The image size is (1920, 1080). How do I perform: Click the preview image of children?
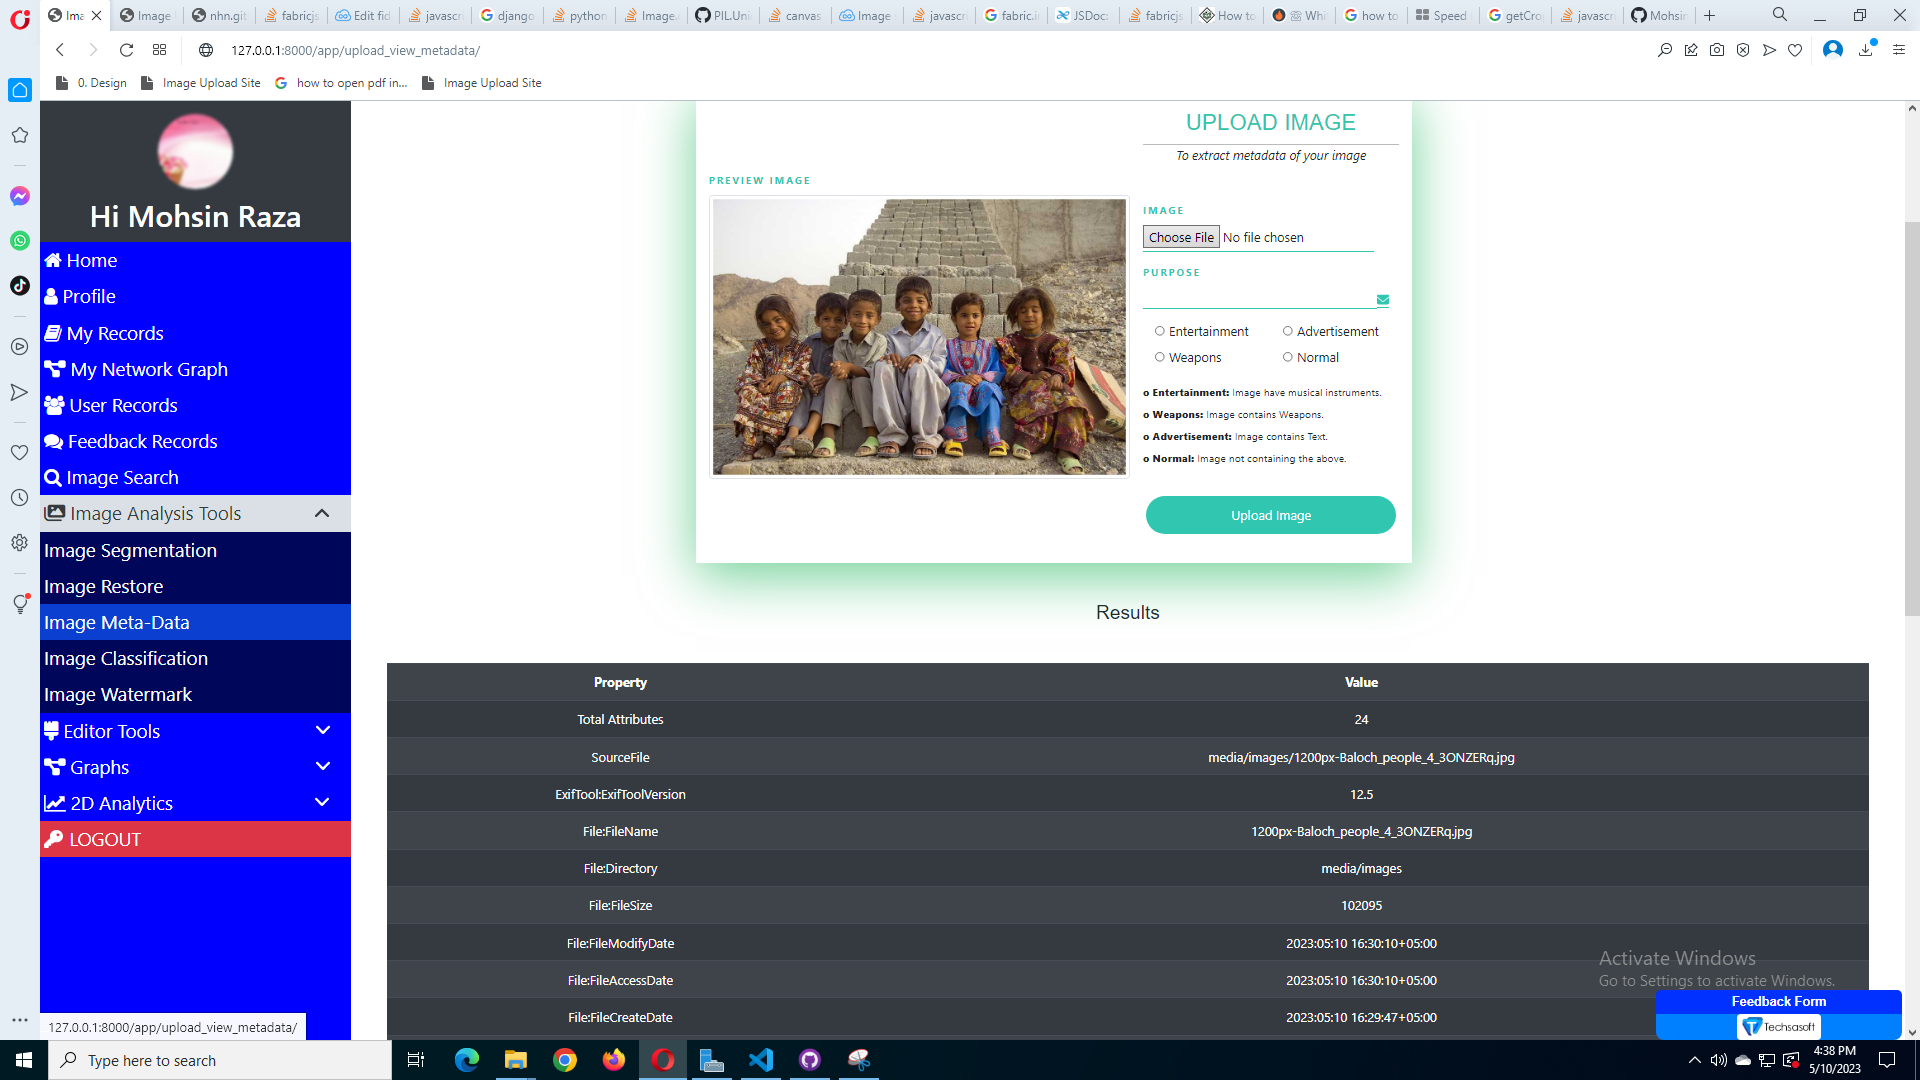(x=918, y=337)
